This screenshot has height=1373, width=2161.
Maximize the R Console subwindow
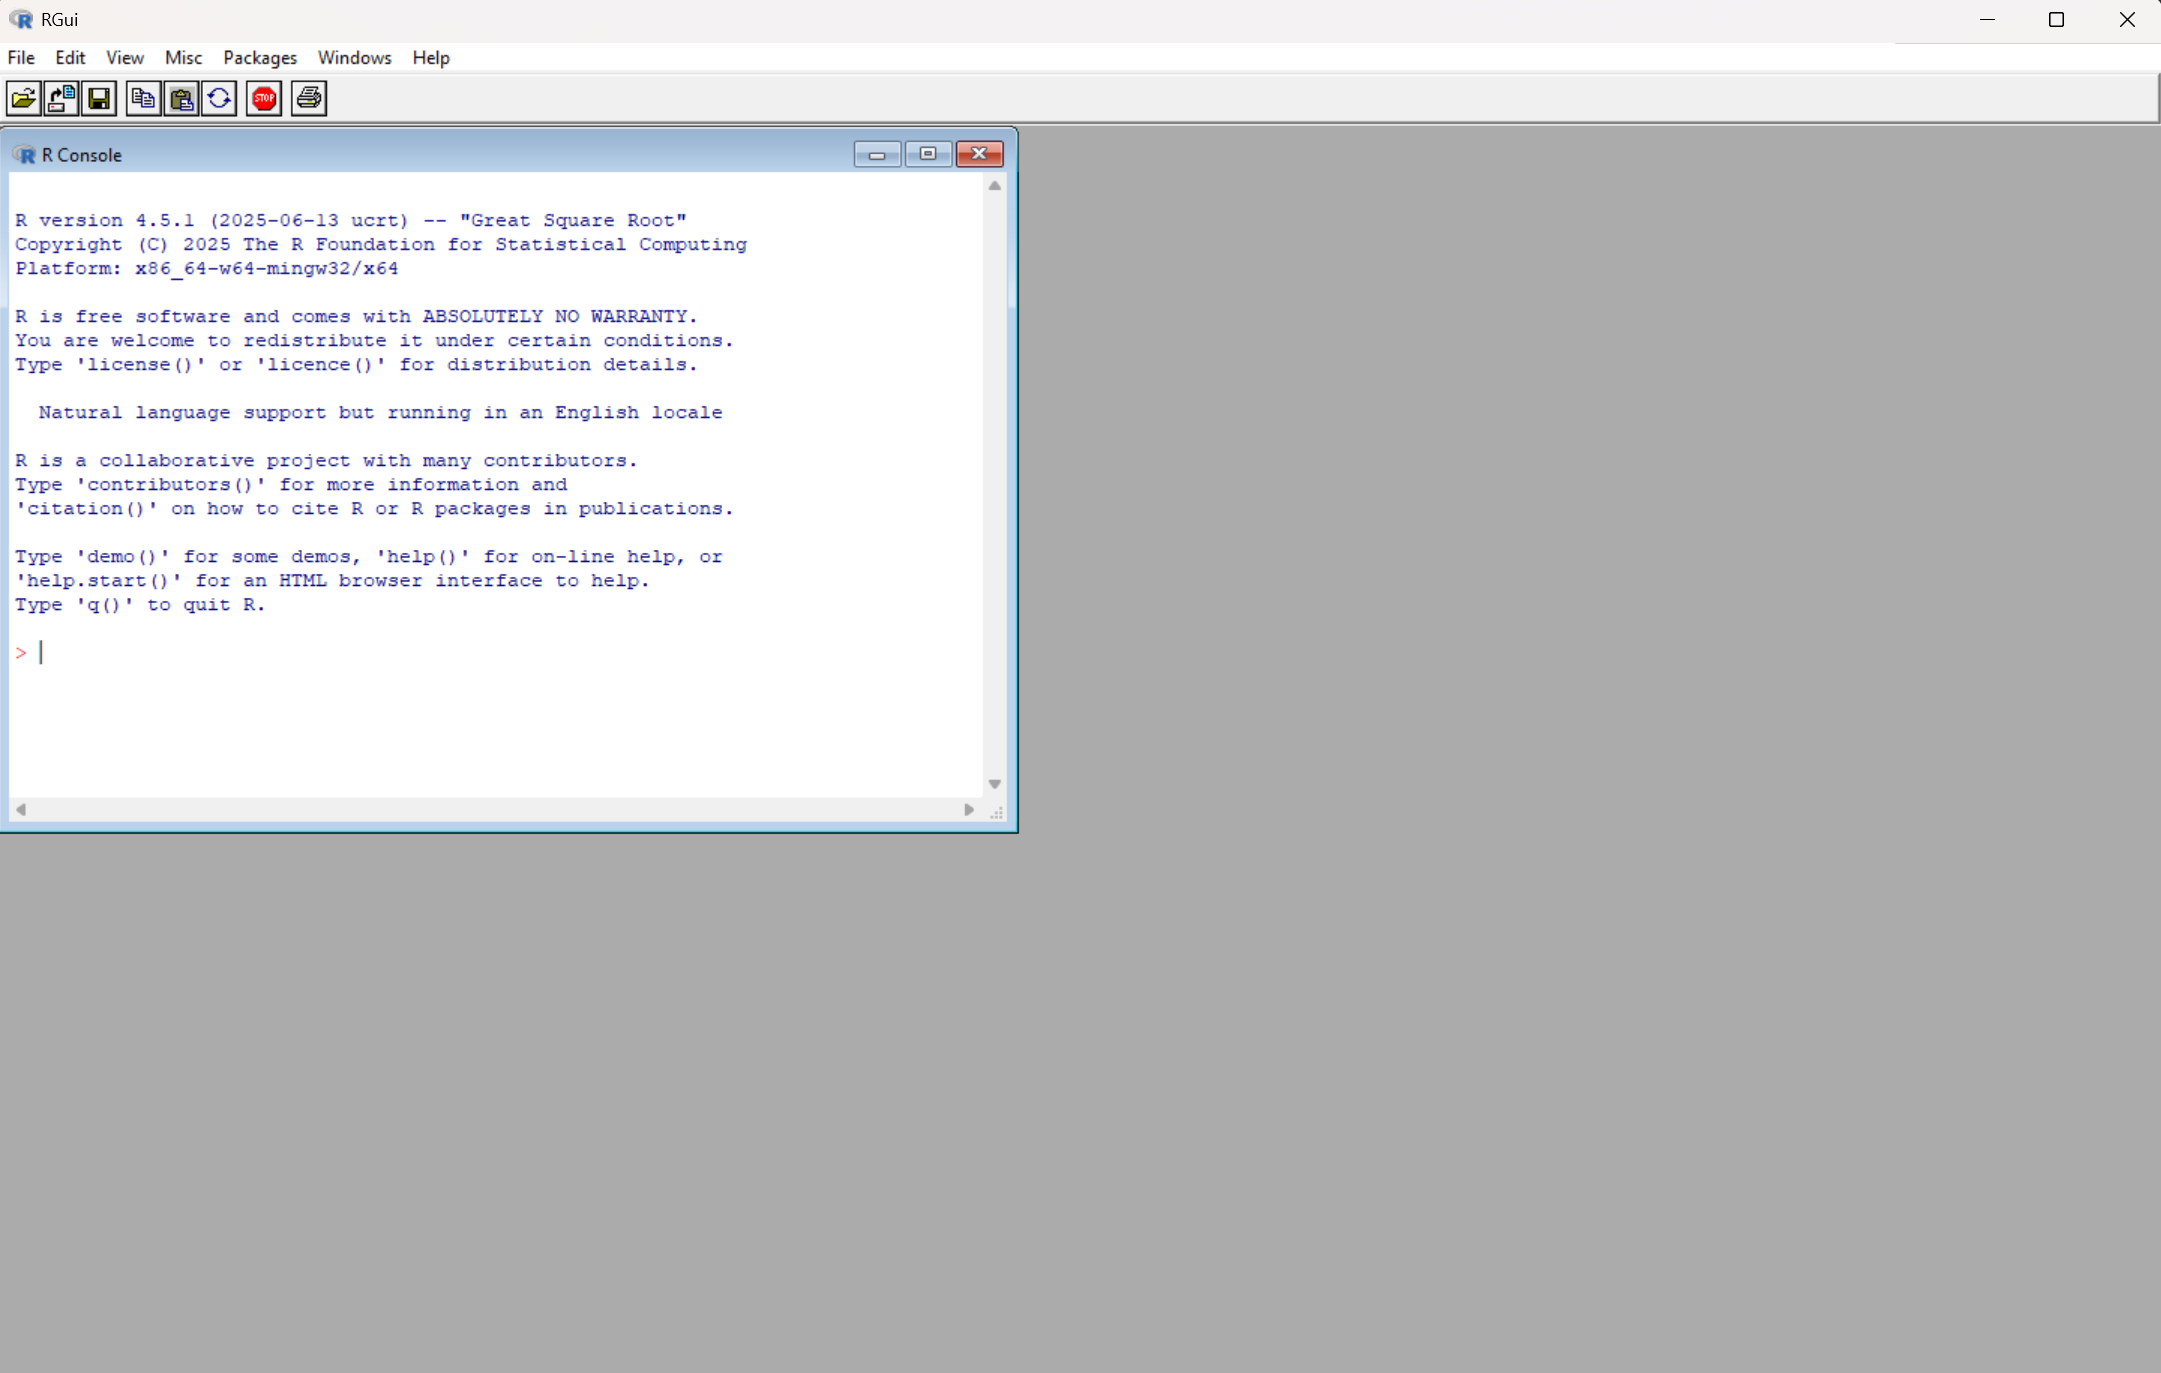coord(928,154)
